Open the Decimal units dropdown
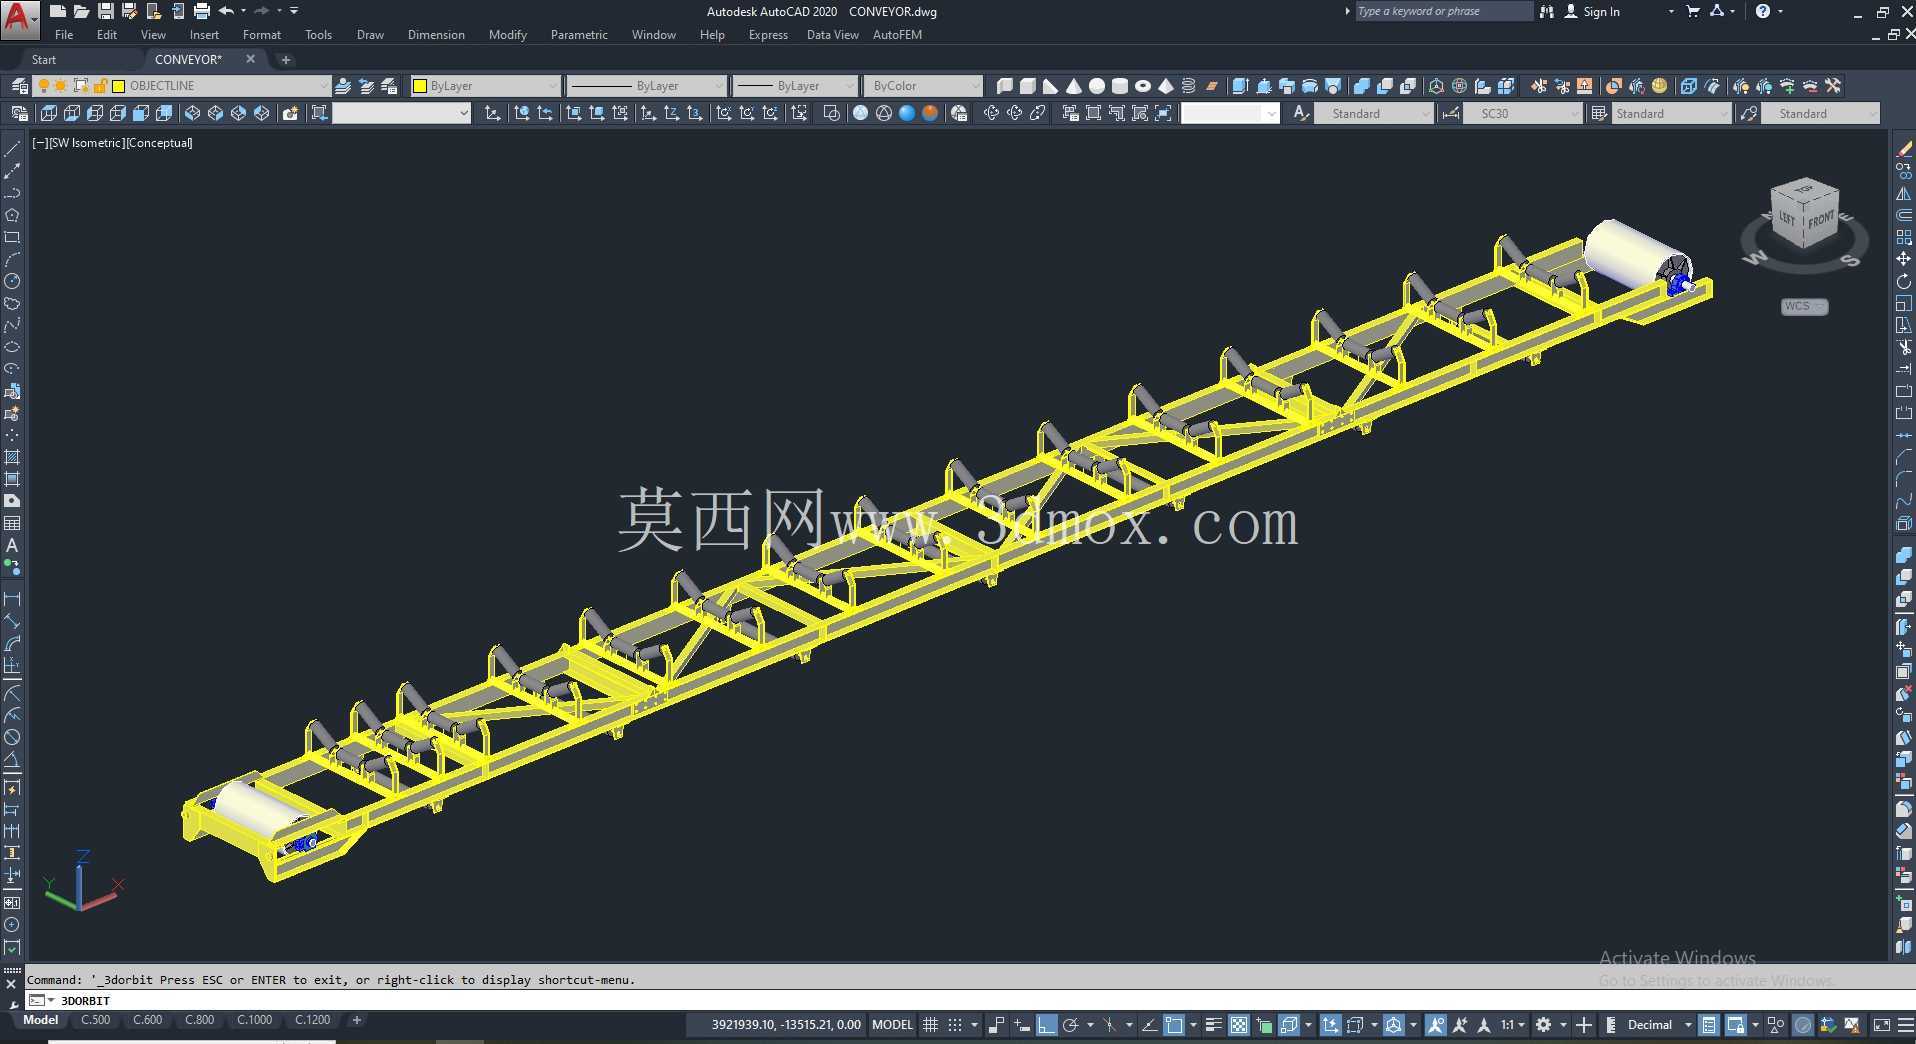The height and width of the screenshot is (1044, 1916). point(1659,1024)
